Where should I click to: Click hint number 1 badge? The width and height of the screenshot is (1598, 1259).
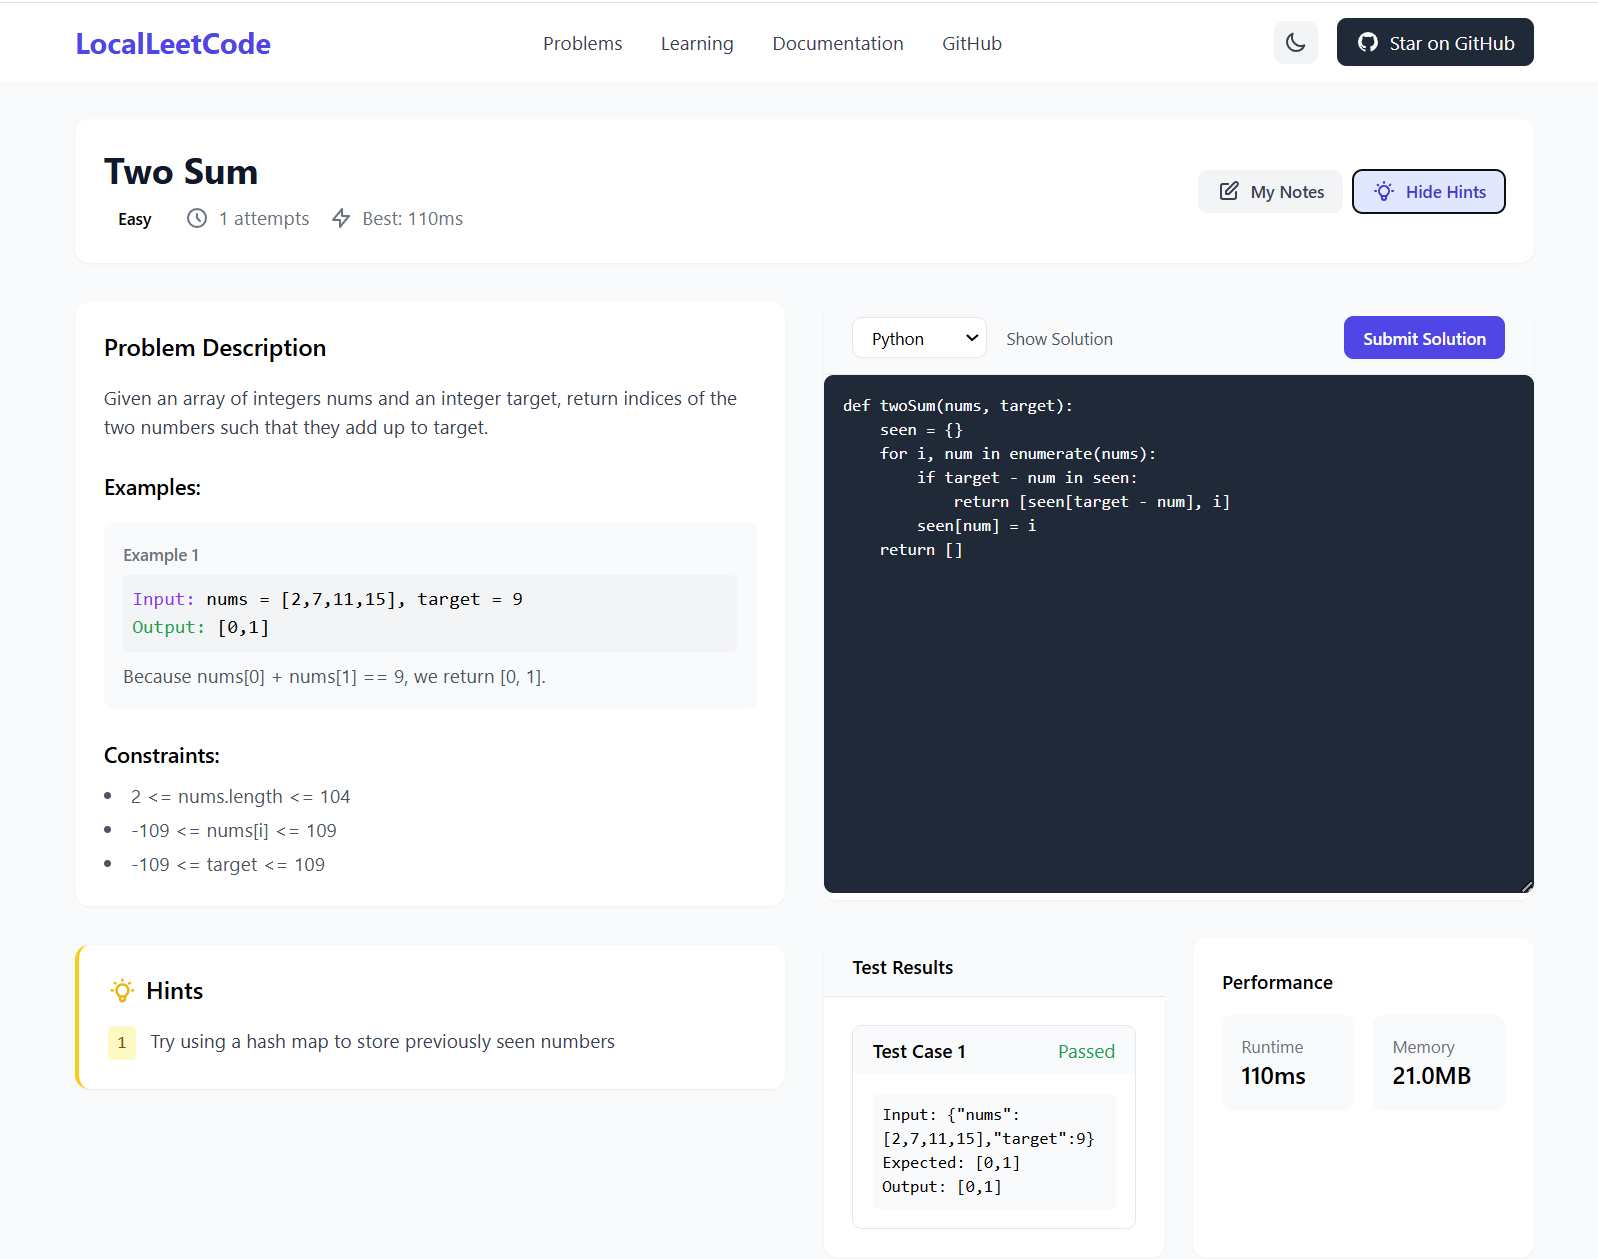coord(122,1042)
